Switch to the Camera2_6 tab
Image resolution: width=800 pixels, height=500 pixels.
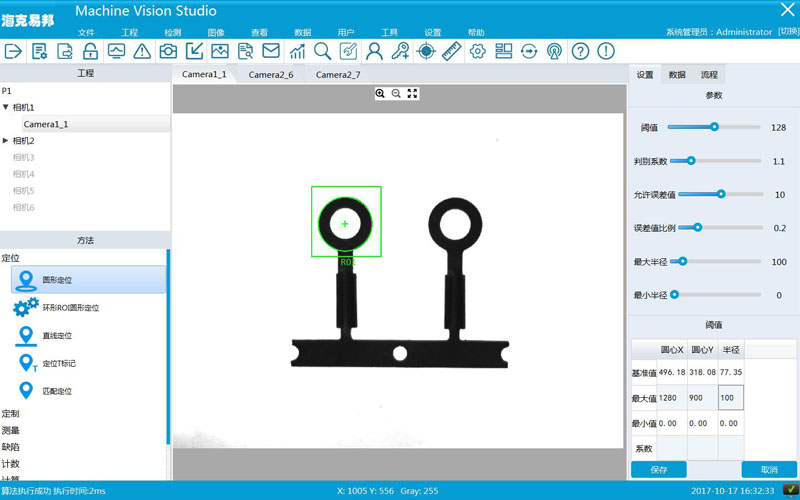click(271, 75)
